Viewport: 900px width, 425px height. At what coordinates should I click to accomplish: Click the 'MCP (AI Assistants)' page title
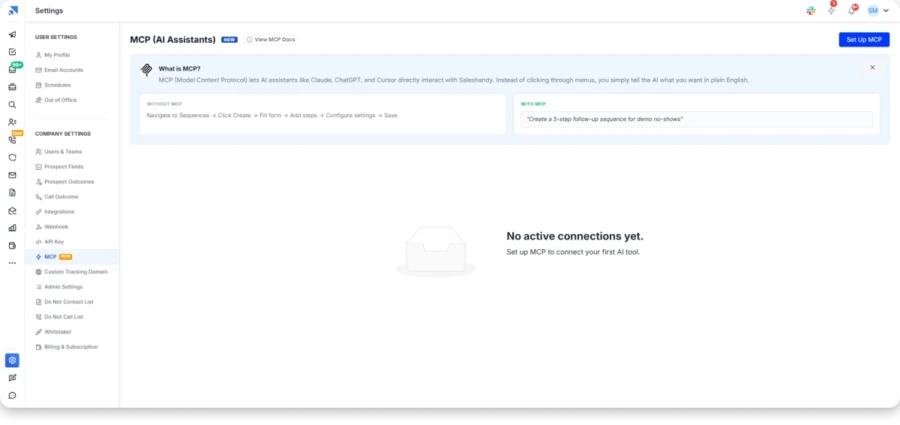[x=173, y=40]
